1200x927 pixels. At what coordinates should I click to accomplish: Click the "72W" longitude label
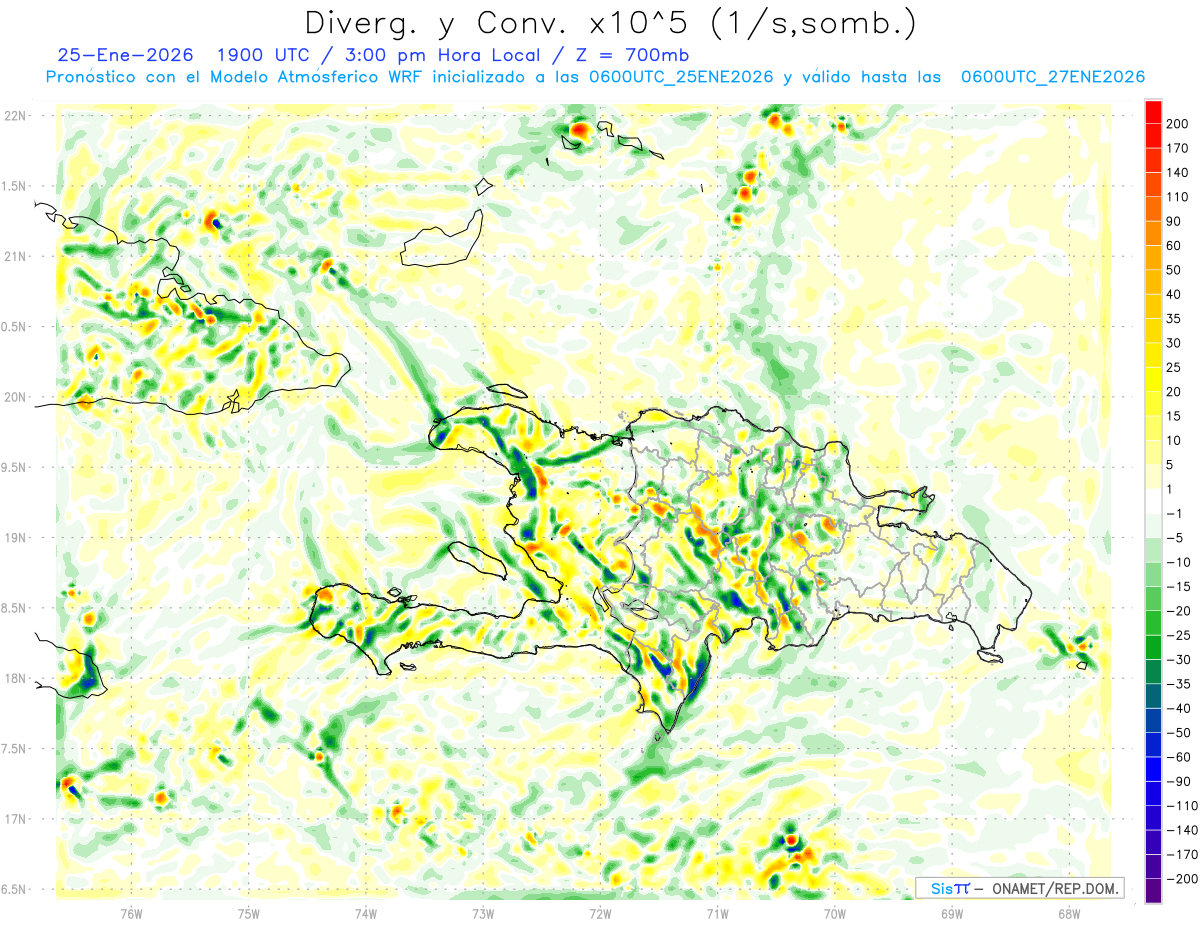600,912
